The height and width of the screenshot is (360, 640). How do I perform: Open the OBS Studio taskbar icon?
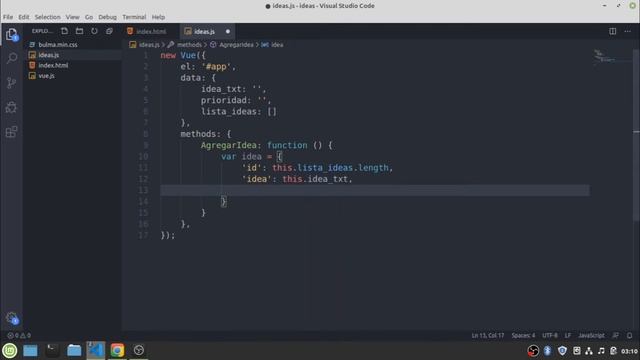pos(139,351)
